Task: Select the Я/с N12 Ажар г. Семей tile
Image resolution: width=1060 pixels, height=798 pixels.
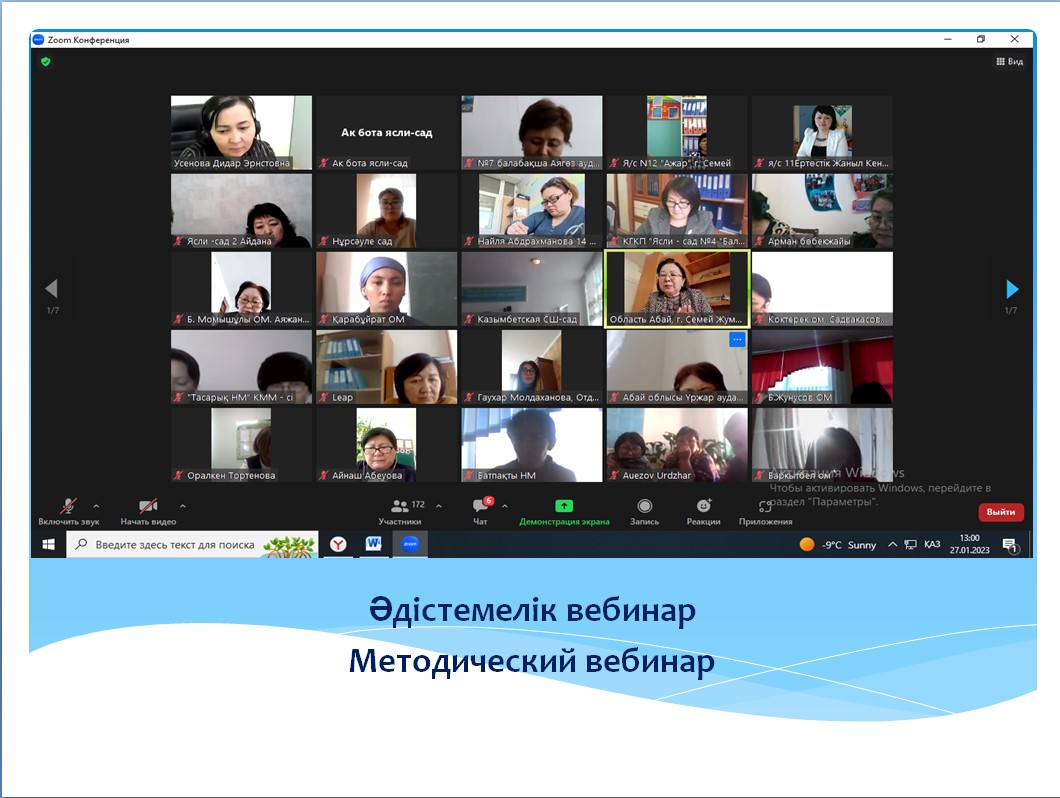Action: tap(677, 133)
